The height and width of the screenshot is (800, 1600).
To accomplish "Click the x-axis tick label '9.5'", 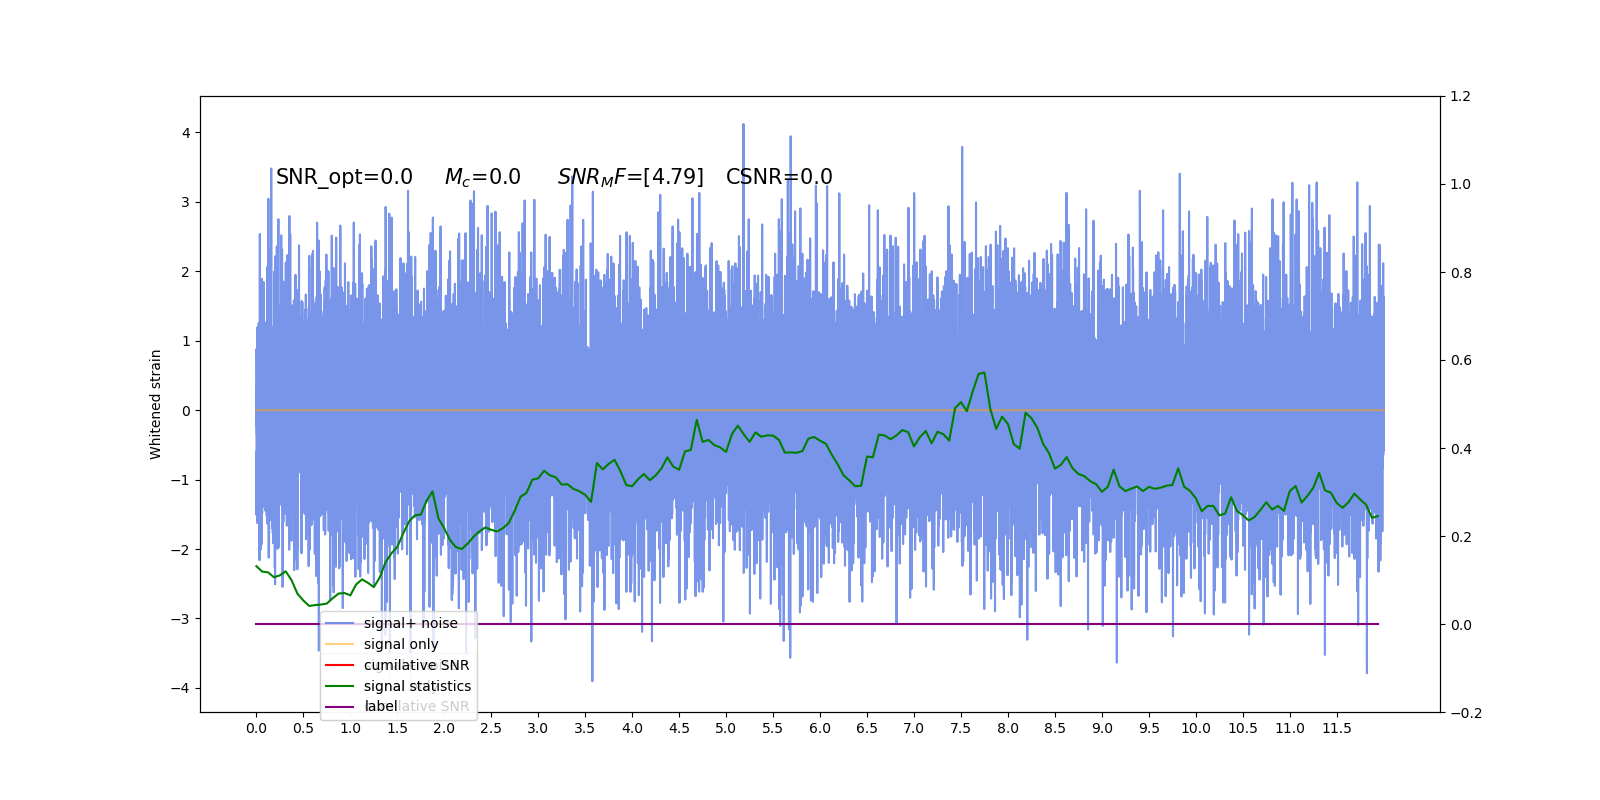I will pyautogui.click(x=1149, y=728).
